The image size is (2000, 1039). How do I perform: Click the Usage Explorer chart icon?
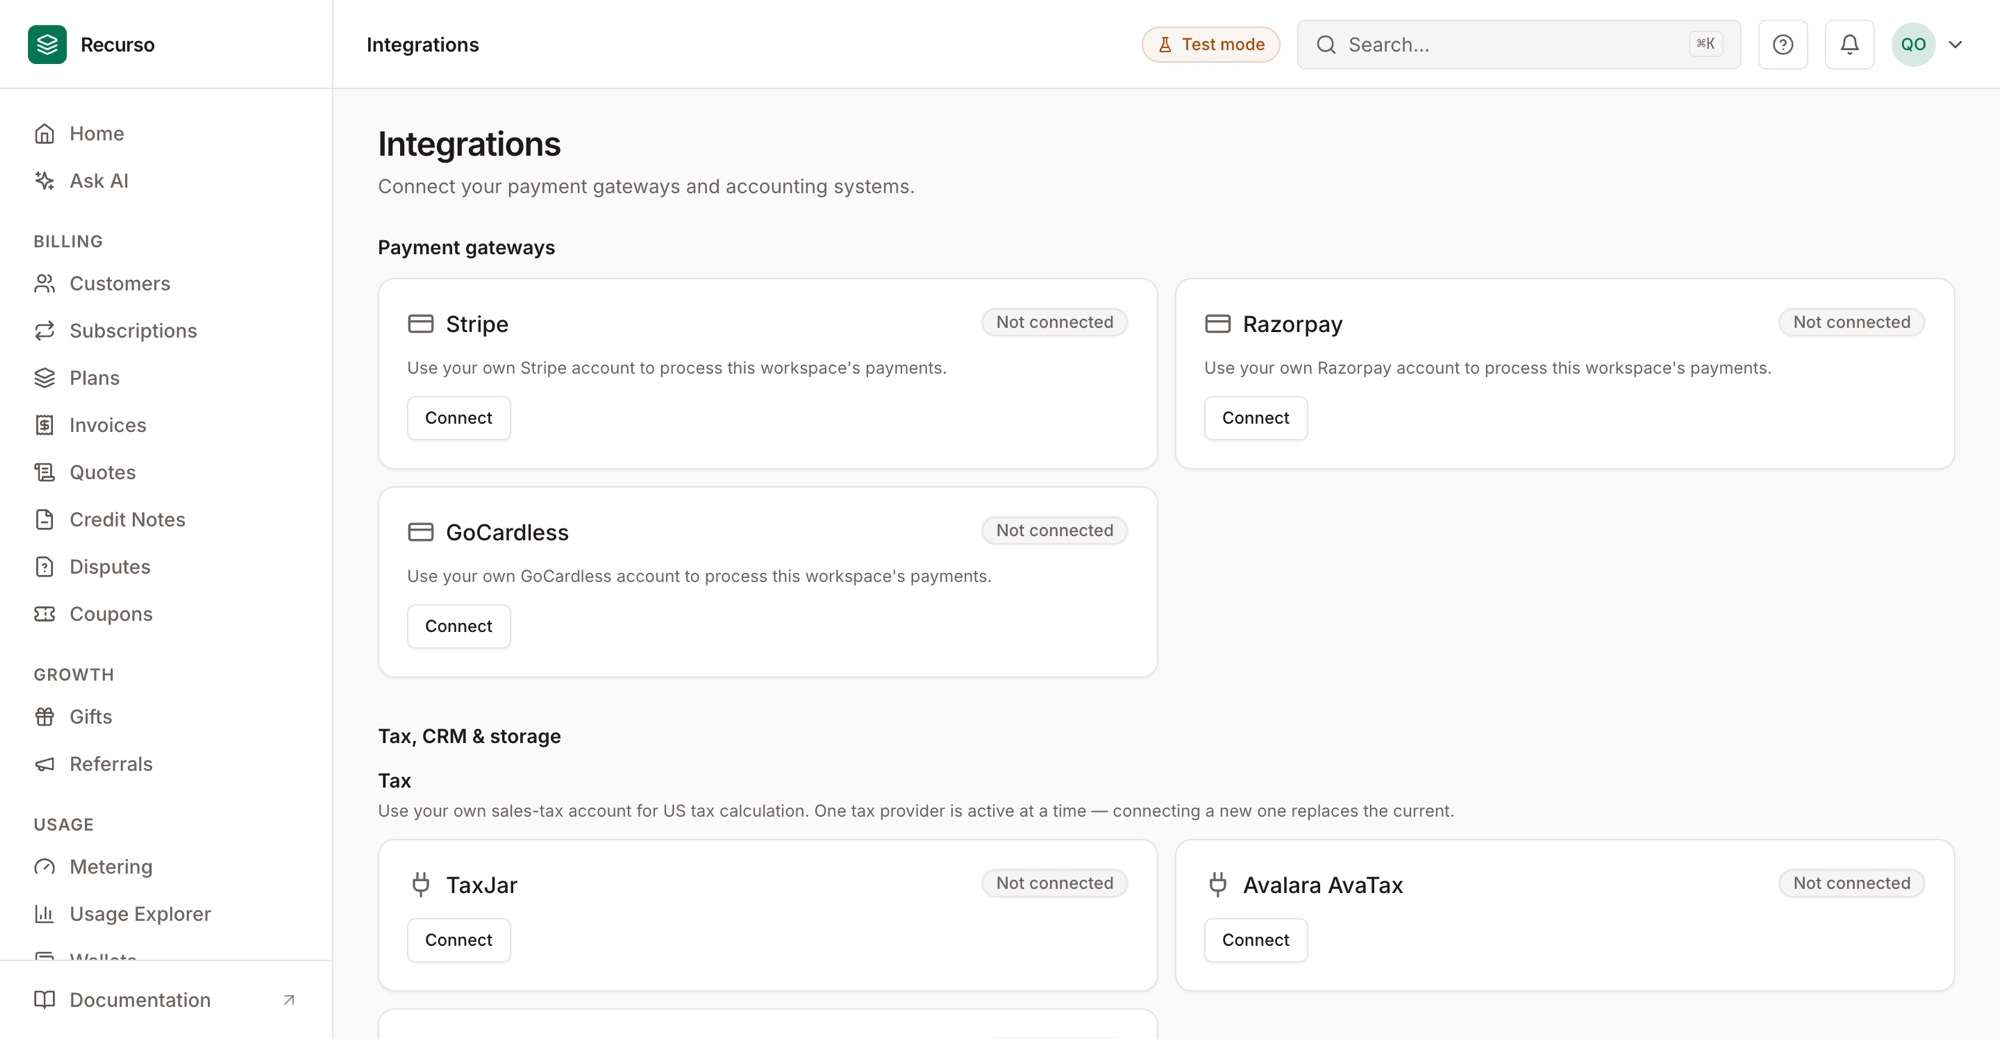coord(45,913)
